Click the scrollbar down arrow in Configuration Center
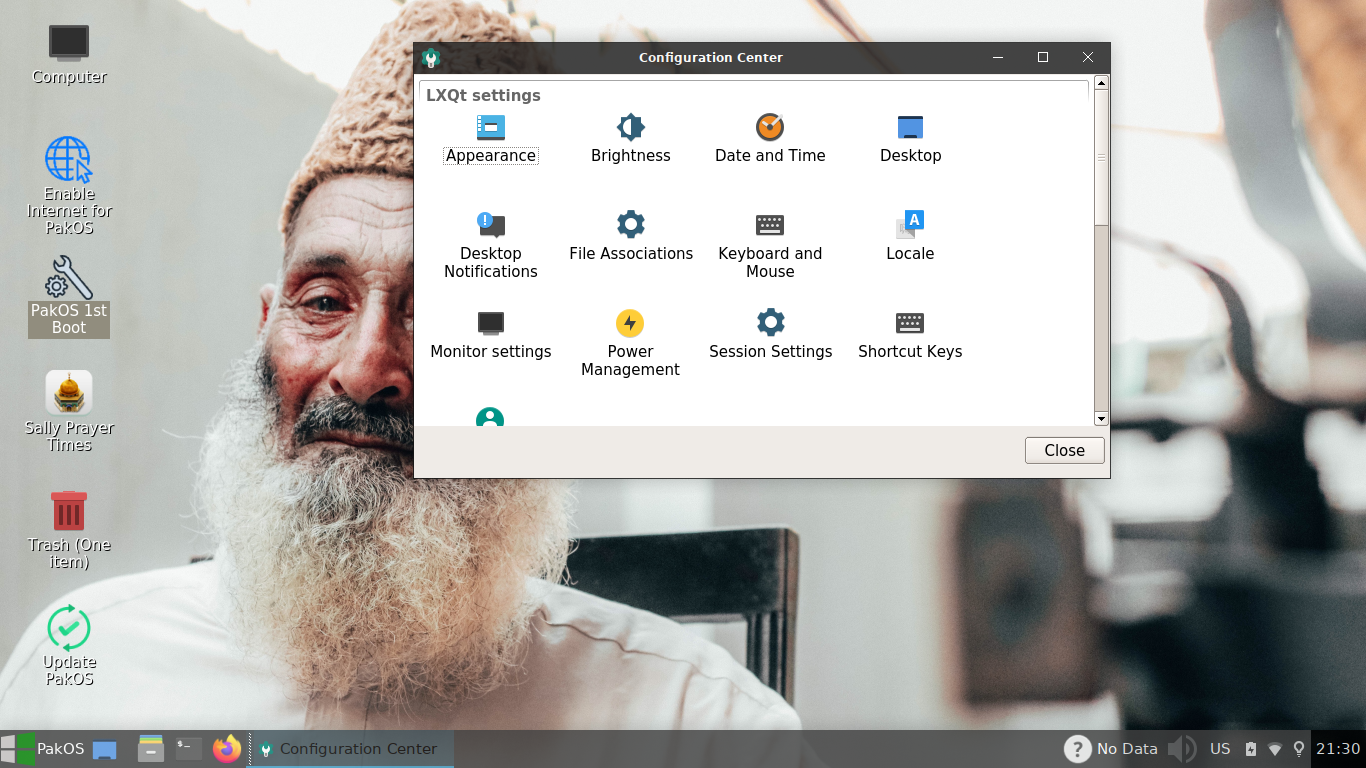This screenshot has width=1366, height=768. pos(1101,418)
